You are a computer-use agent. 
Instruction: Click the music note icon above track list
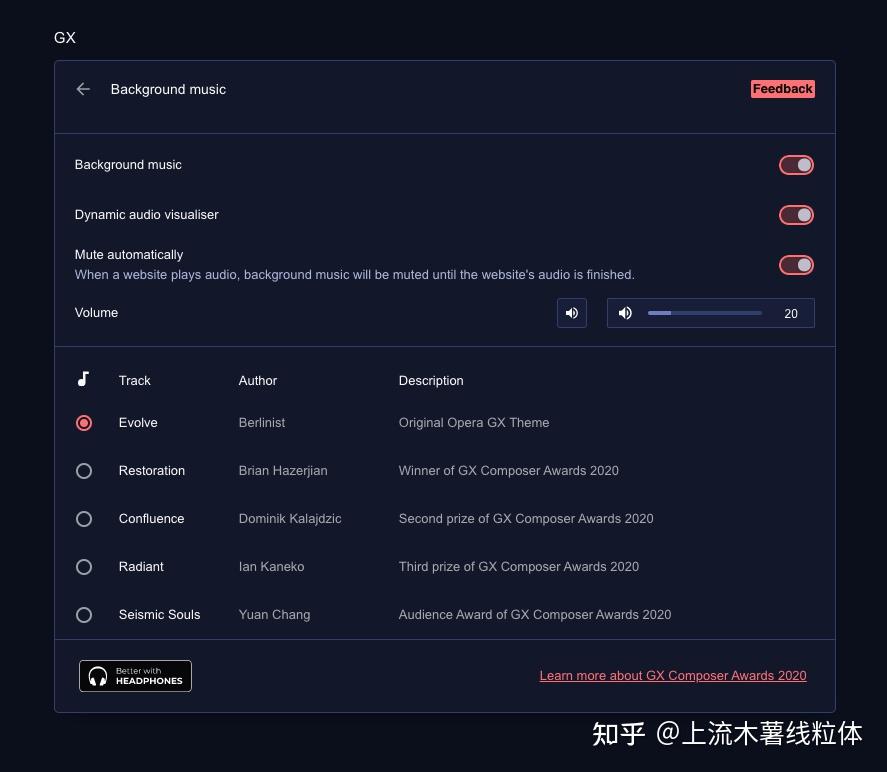point(84,380)
